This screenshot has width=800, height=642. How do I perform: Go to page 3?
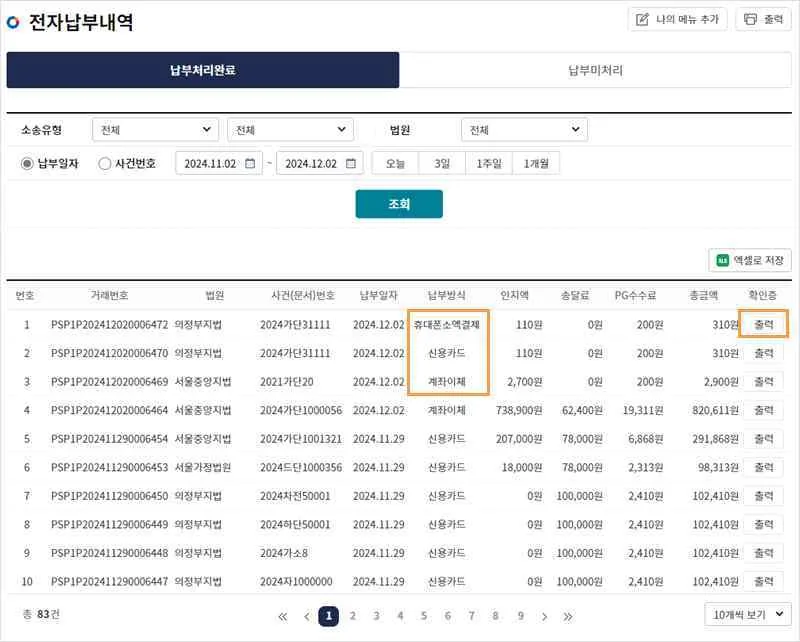pyautogui.click(x=377, y=616)
